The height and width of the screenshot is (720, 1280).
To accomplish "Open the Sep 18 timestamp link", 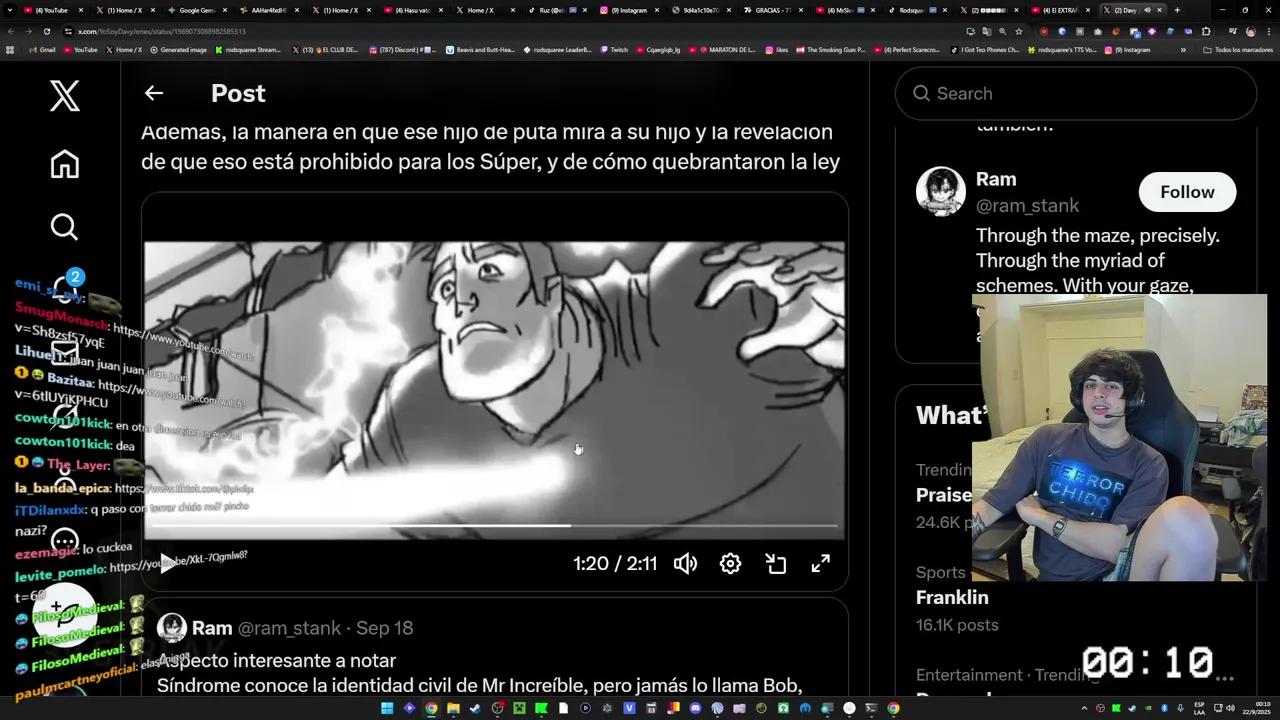I will click(384, 628).
